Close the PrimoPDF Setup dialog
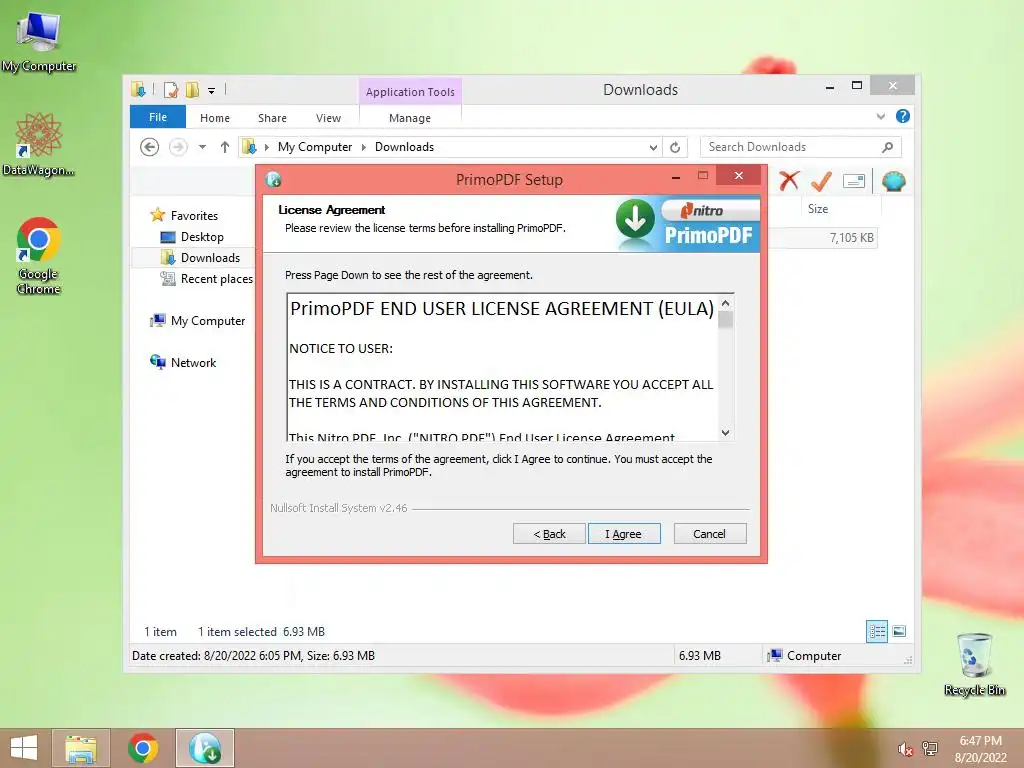This screenshot has width=1024, height=768. click(x=739, y=176)
